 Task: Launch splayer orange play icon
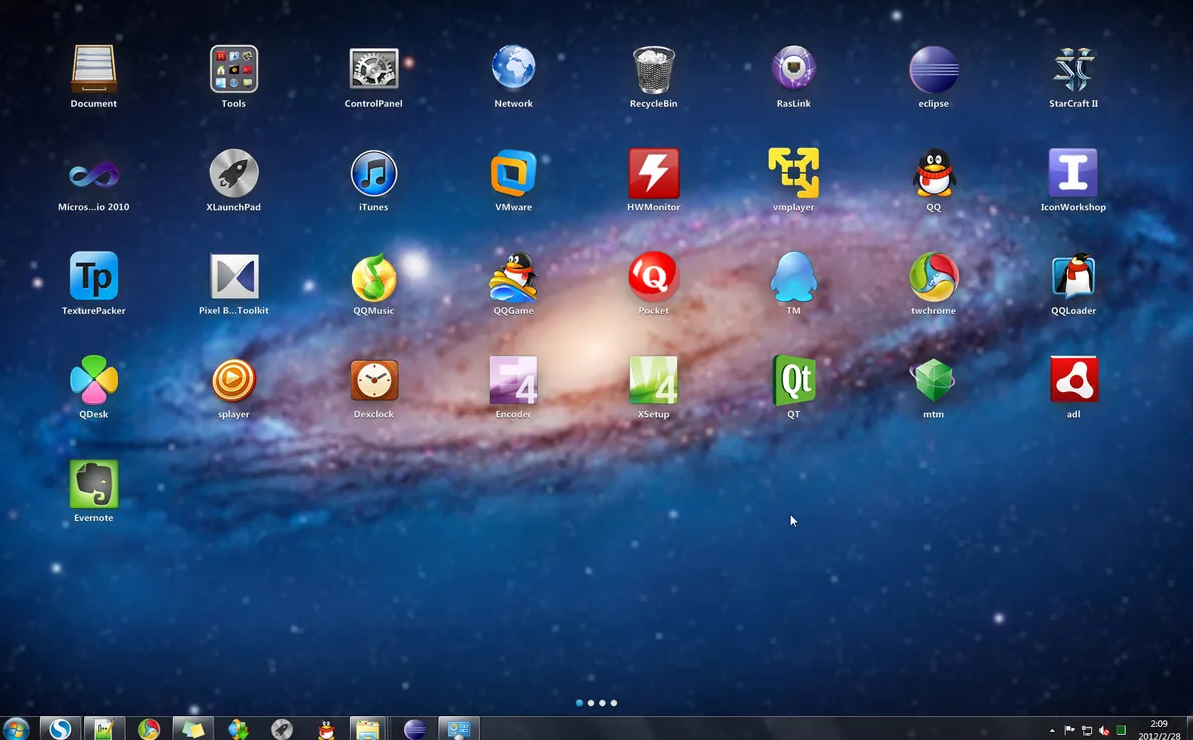(234, 380)
